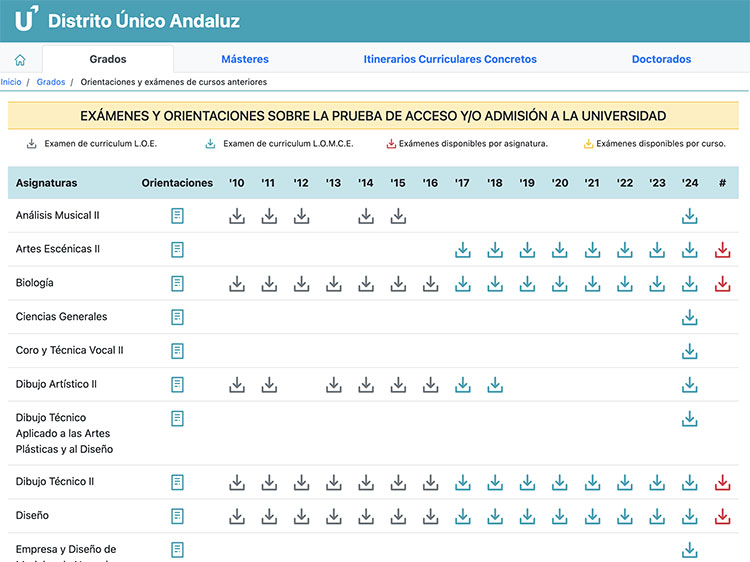Download Diseño 2013 exam

pyautogui.click(x=334, y=517)
